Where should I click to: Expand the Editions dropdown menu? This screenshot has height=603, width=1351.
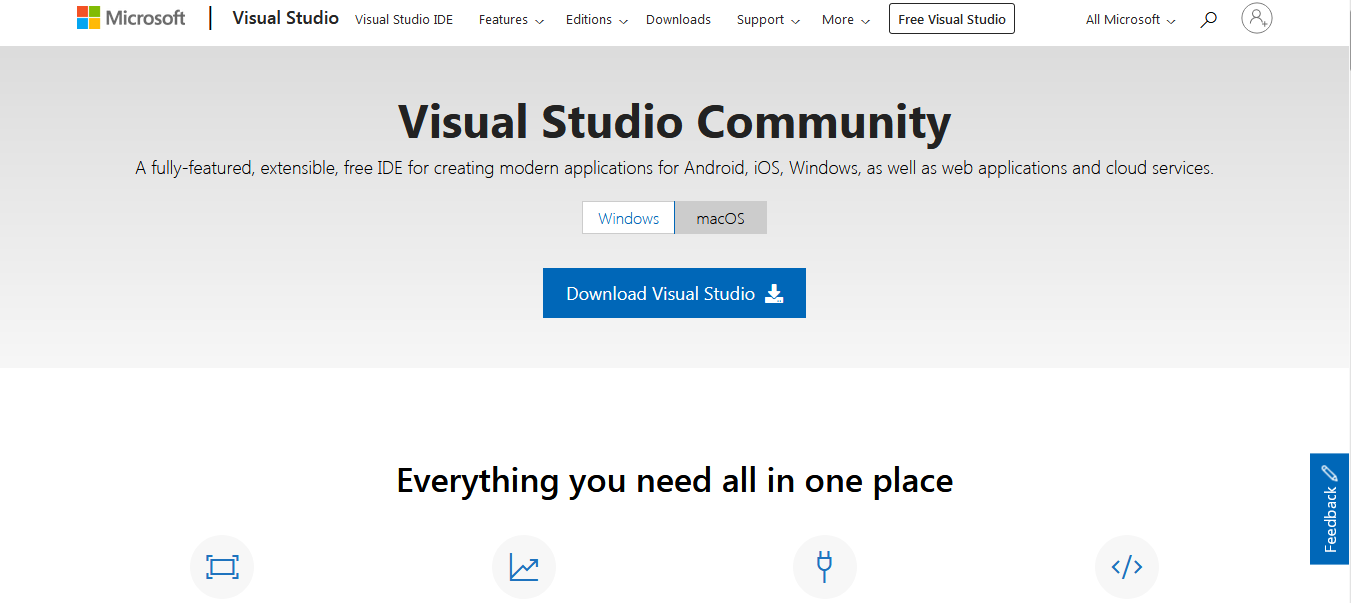(x=597, y=20)
